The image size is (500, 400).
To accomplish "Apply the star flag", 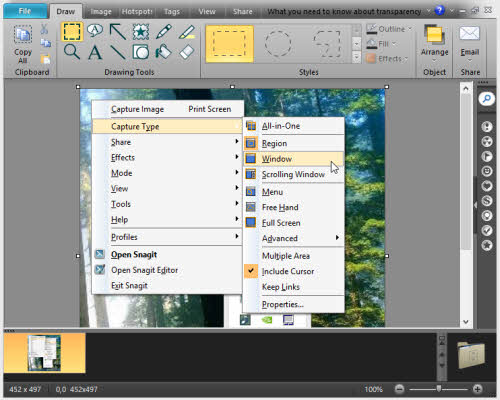I will pyautogui.click(x=487, y=246).
